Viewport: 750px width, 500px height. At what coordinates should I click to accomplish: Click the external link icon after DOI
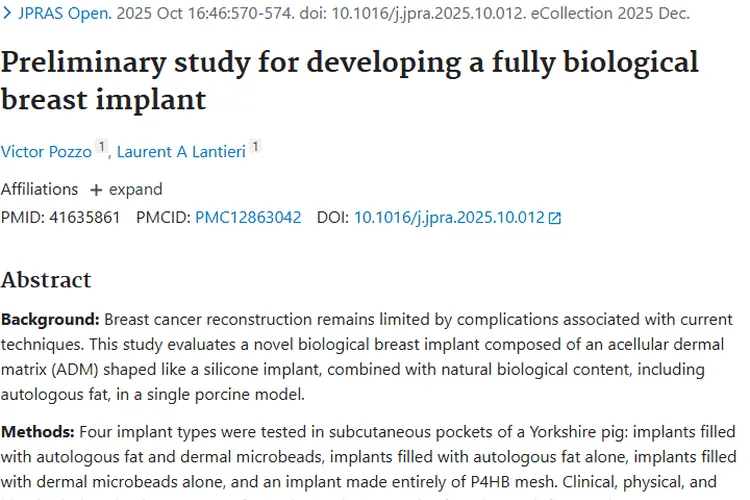point(555,218)
